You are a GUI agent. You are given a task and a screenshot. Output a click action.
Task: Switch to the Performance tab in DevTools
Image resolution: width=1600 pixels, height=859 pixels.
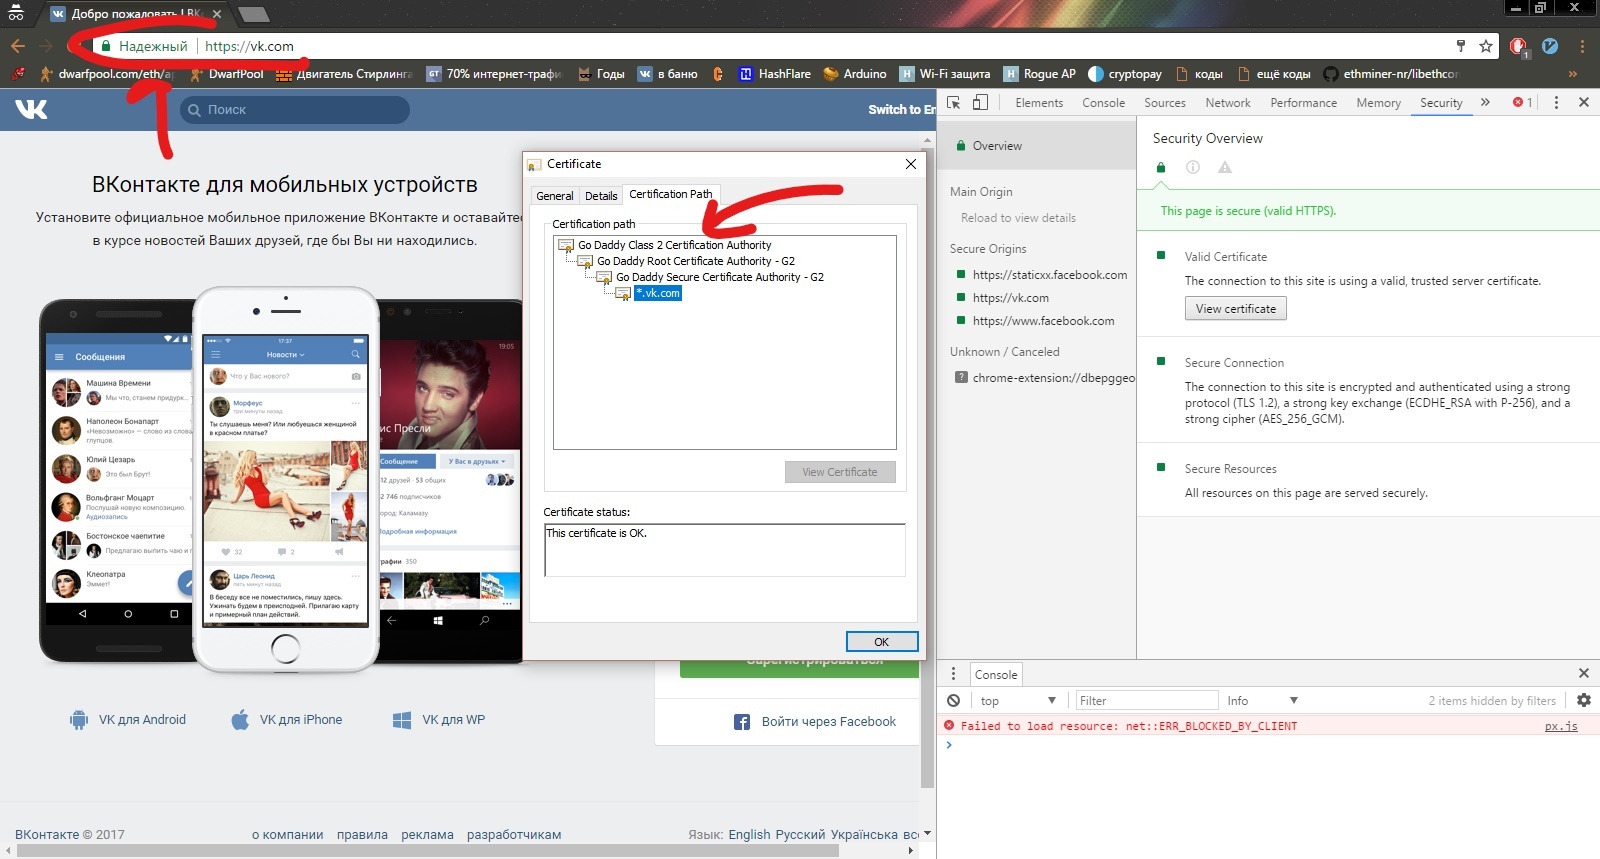pyautogui.click(x=1303, y=102)
